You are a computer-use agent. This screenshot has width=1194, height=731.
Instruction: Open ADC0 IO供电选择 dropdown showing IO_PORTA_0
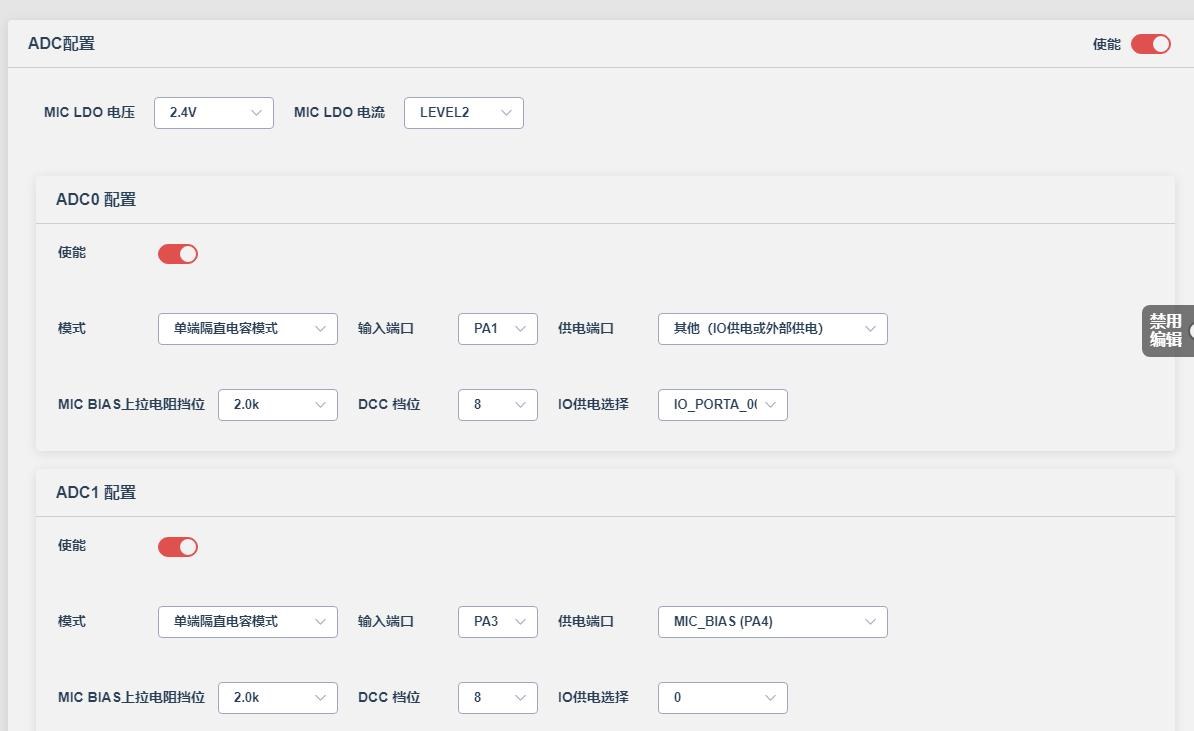723,405
